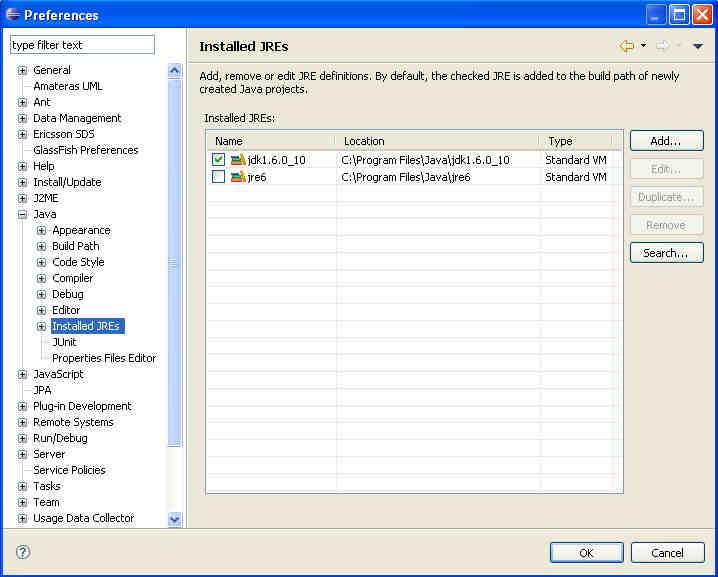Screen dimensions: 718x577
Task: Click the Edit... button
Action: (x=667, y=169)
